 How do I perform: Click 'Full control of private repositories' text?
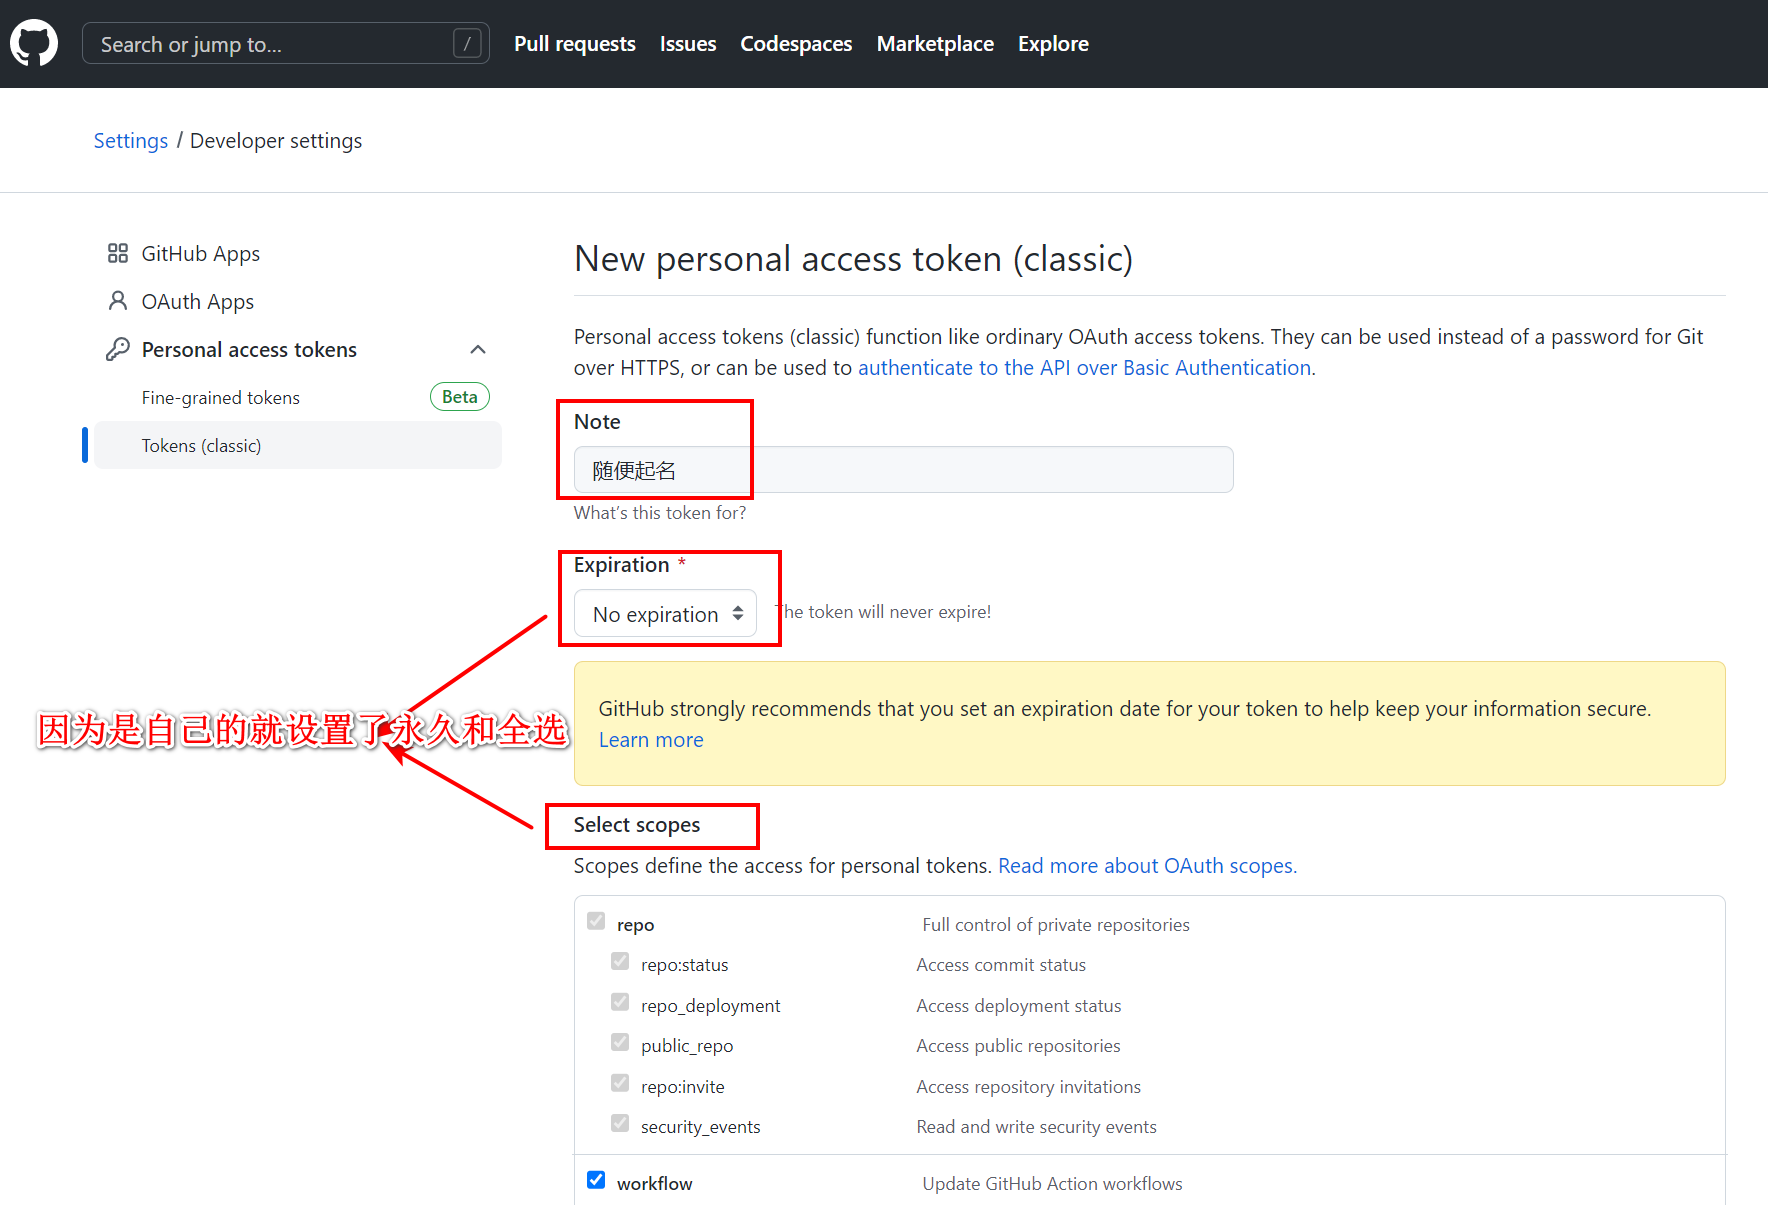(1056, 925)
